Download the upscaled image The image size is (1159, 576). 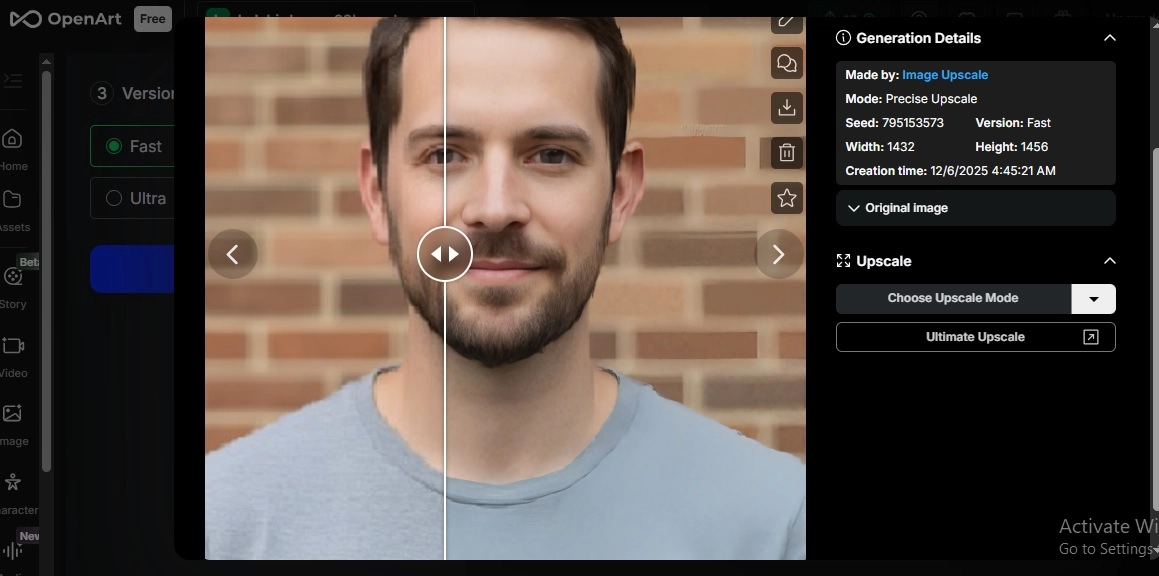pos(786,107)
